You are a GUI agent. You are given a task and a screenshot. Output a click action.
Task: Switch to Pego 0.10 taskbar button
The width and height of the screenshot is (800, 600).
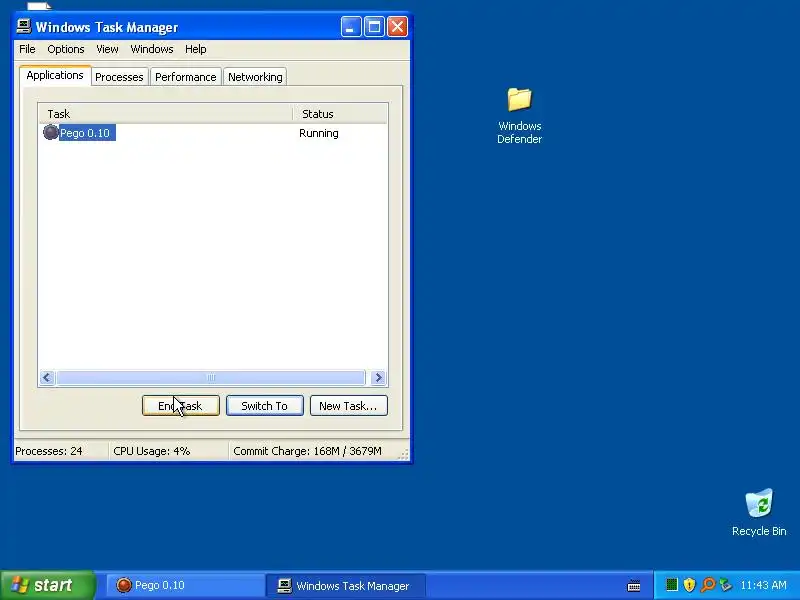point(185,585)
